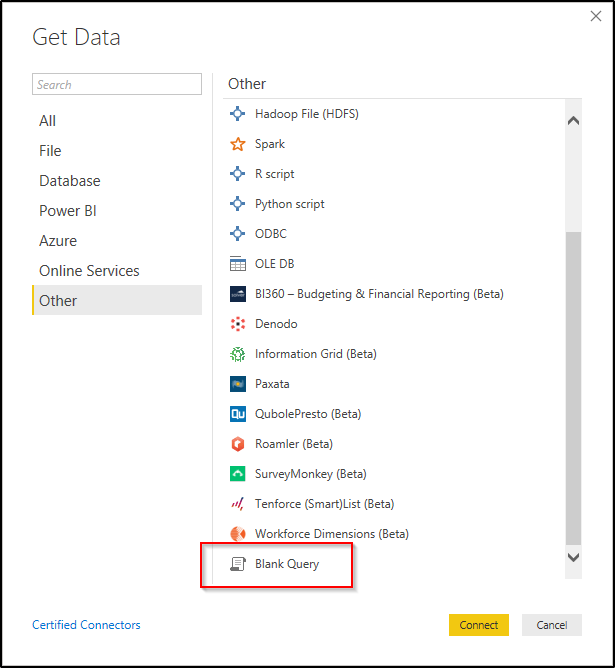This screenshot has height=668, width=615.
Task: Click the Denodo red dots icon
Action: point(238,324)
